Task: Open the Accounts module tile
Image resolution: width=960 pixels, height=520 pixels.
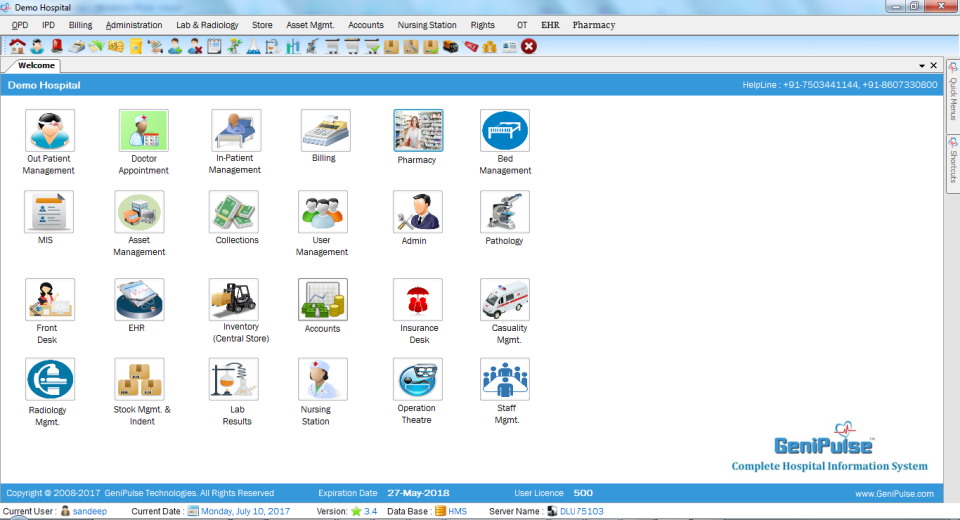Action: [323, 300]
